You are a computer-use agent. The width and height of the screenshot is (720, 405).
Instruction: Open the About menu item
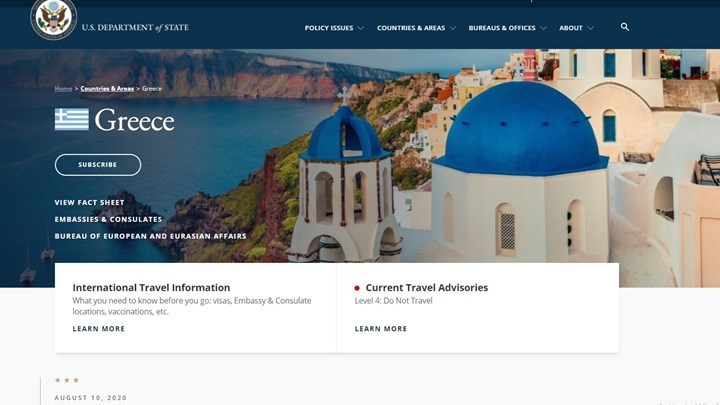tap(571, 28)
